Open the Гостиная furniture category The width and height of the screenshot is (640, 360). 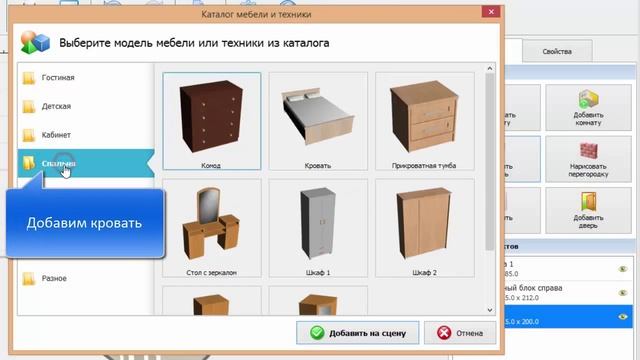click(x=86, y=78)
